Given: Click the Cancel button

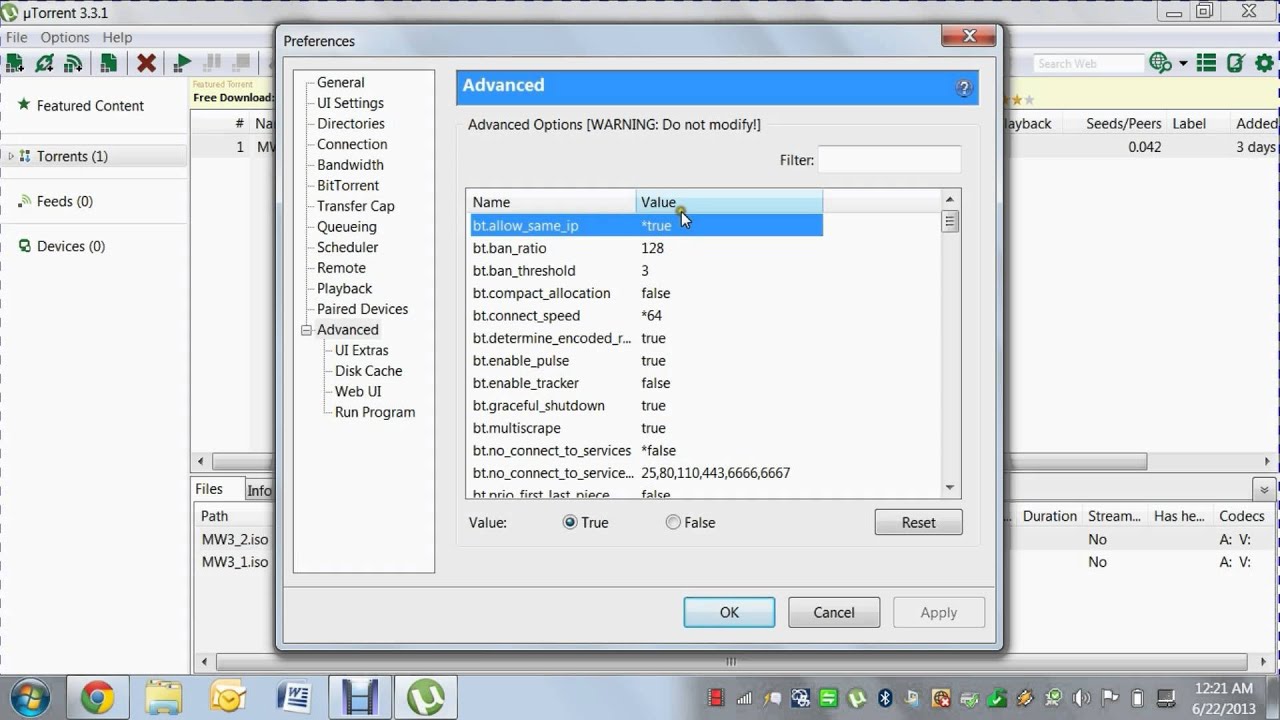Looking at the screenshot, I should pyautogui.click(x=834, y=612).
